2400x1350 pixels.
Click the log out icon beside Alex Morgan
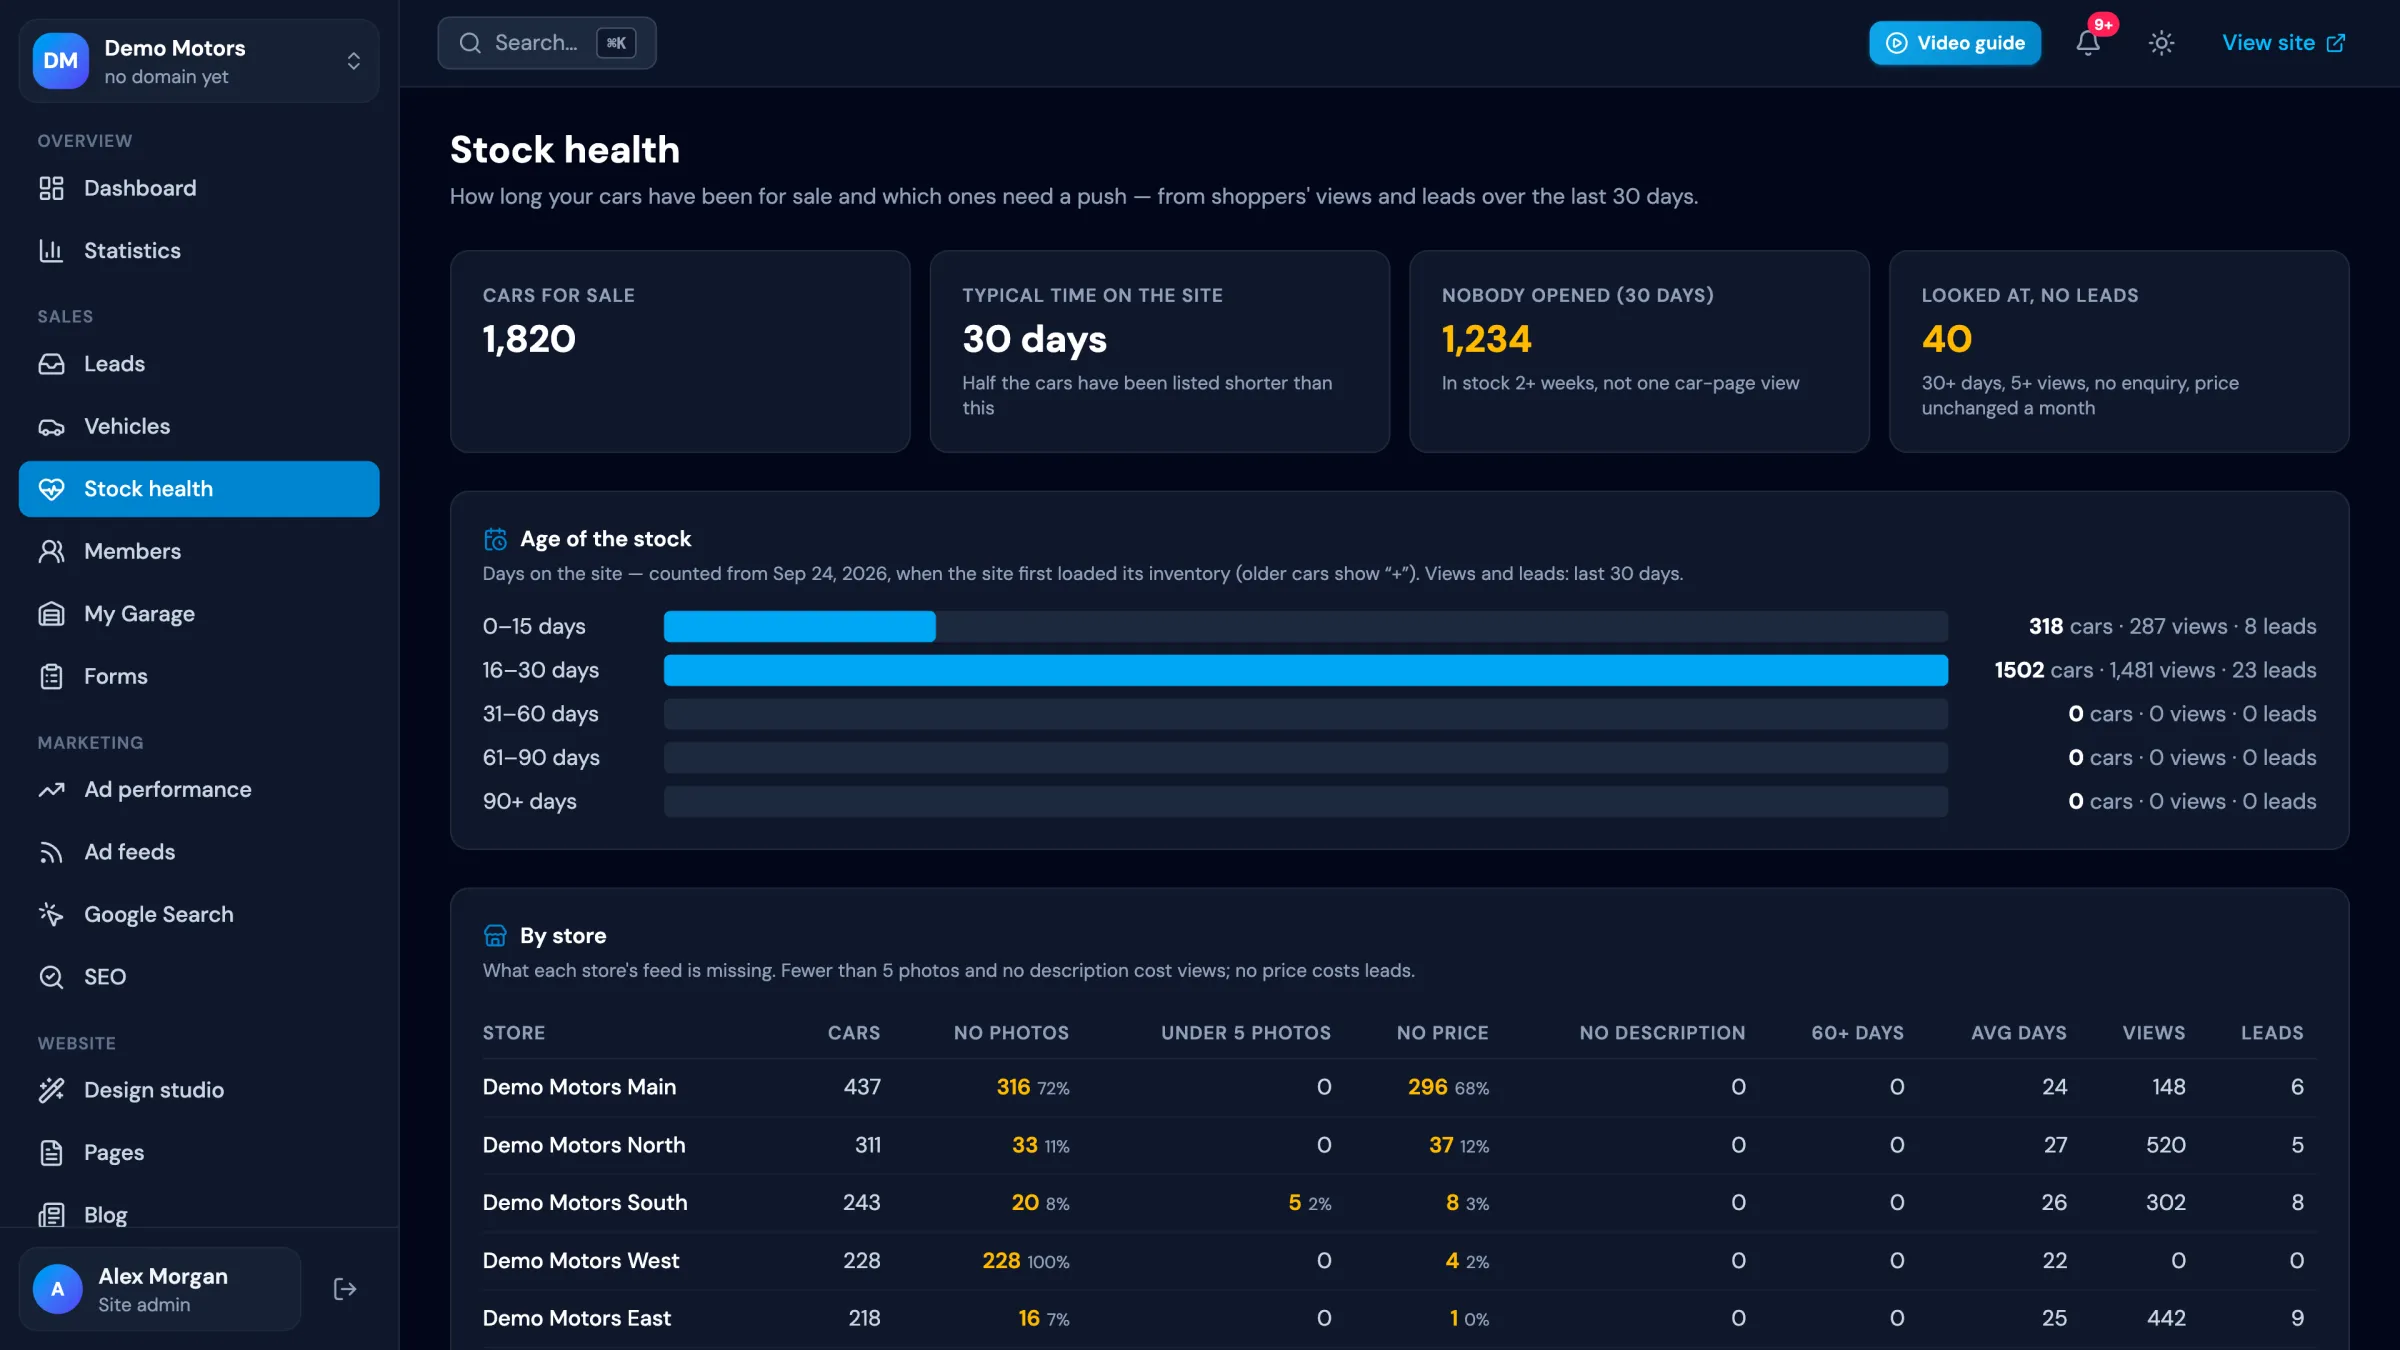click(345, 1289)
